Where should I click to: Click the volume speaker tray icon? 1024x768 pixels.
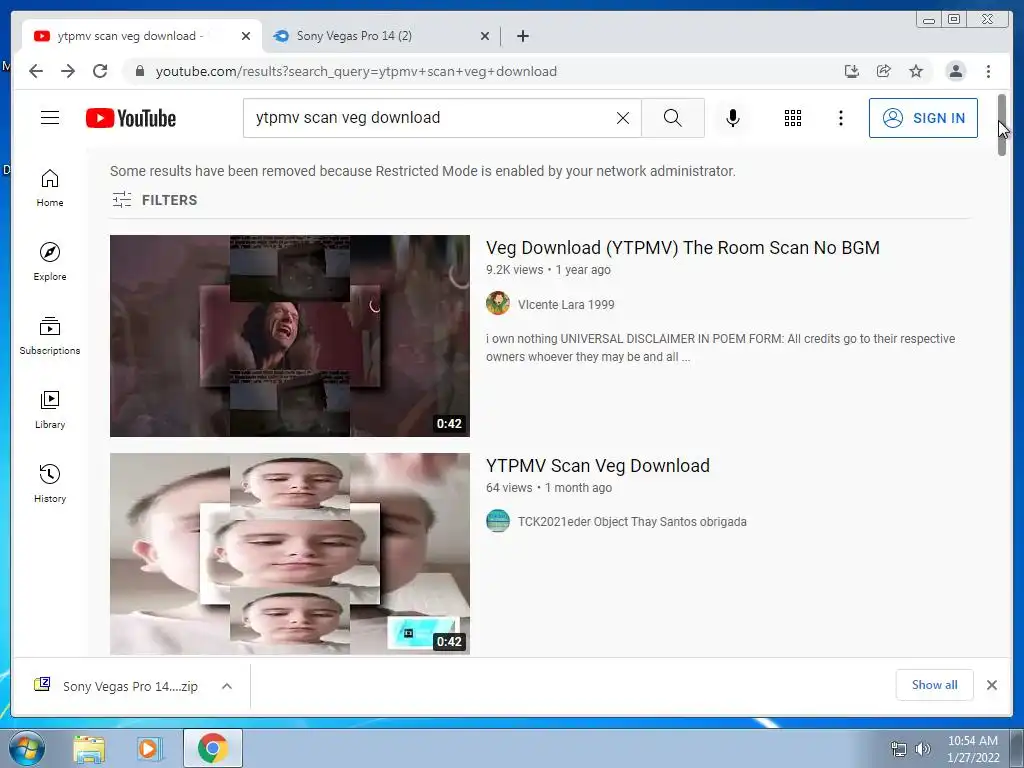(x=923, y=749)
